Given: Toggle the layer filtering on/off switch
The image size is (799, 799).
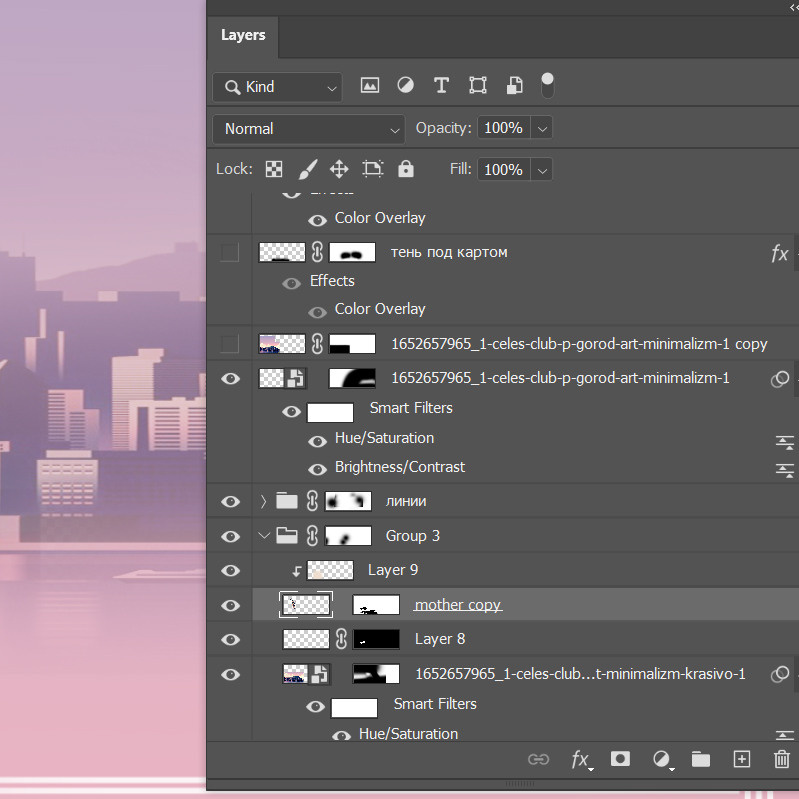Looking at the screenshot, I should coord(547,85).
